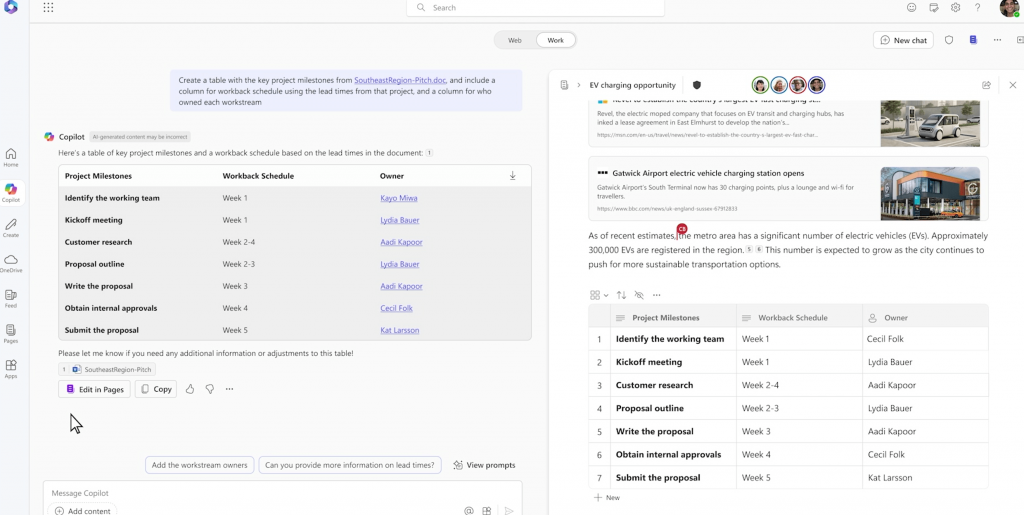Copy the Copilot response
Image resolution: width=1024 pixels, height=515 pixels.
155,389
